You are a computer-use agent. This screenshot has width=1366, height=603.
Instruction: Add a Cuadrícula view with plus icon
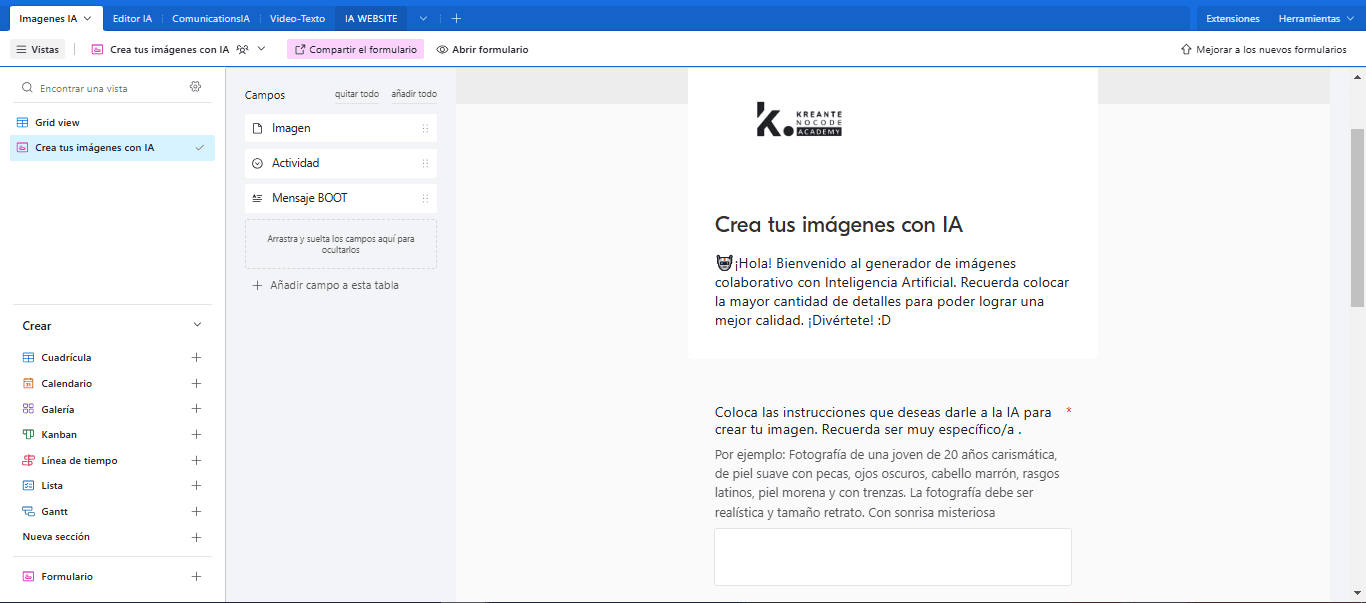pos(197,357)
